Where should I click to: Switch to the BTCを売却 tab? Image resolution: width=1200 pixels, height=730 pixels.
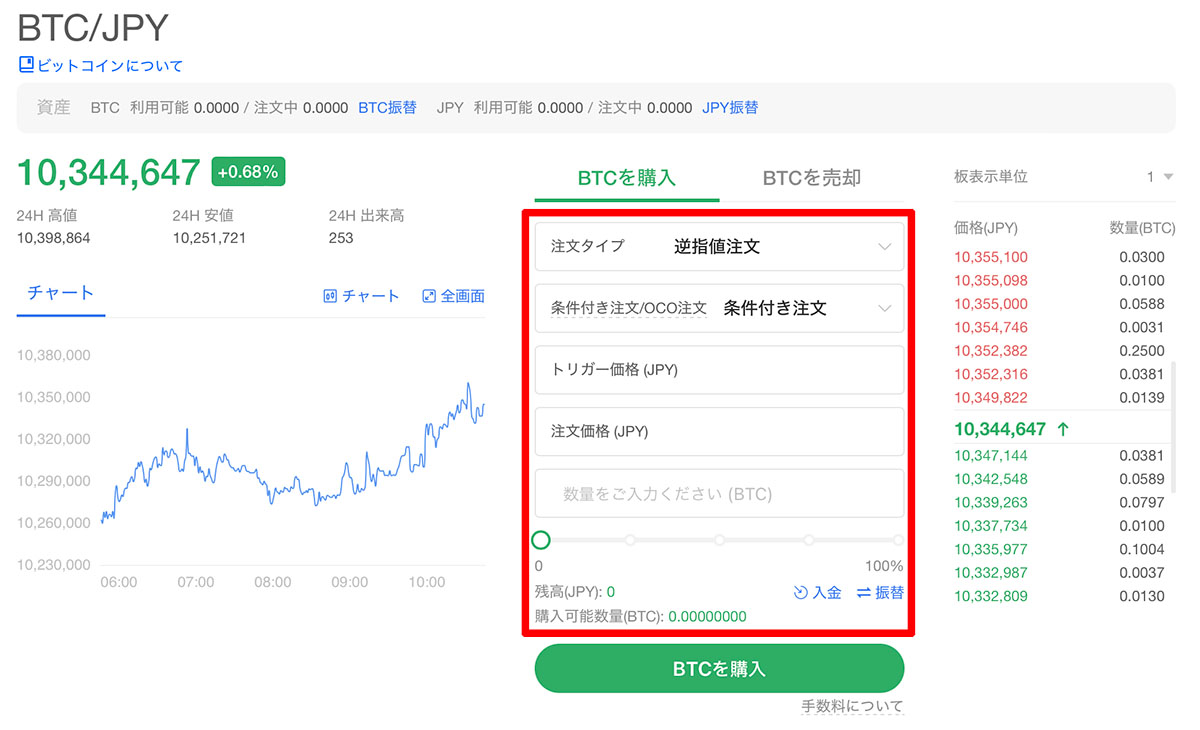[812, 178]
